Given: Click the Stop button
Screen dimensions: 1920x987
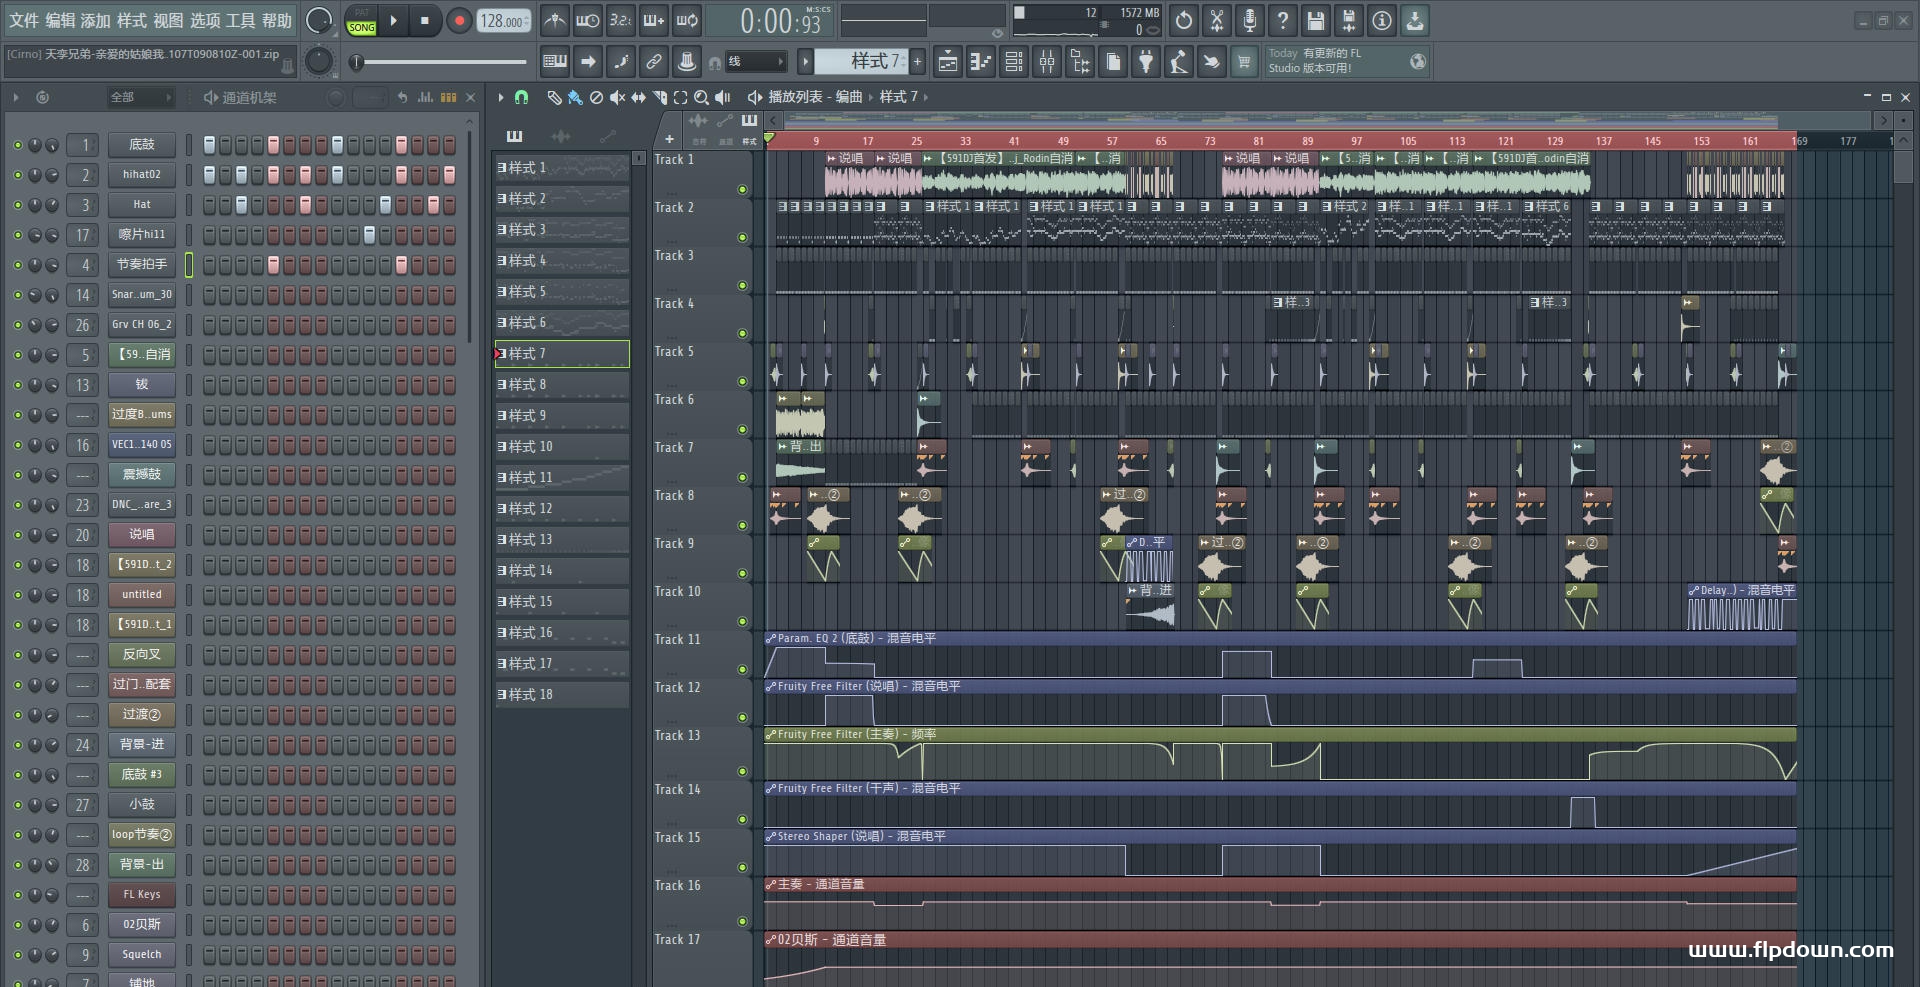Looking at the screenshot, I should [425, 20].
